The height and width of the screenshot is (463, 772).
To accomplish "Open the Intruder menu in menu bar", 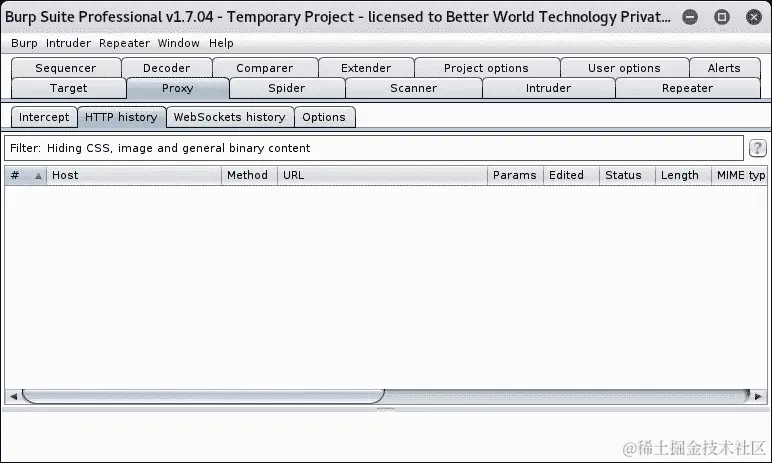I will pos(68,43).
